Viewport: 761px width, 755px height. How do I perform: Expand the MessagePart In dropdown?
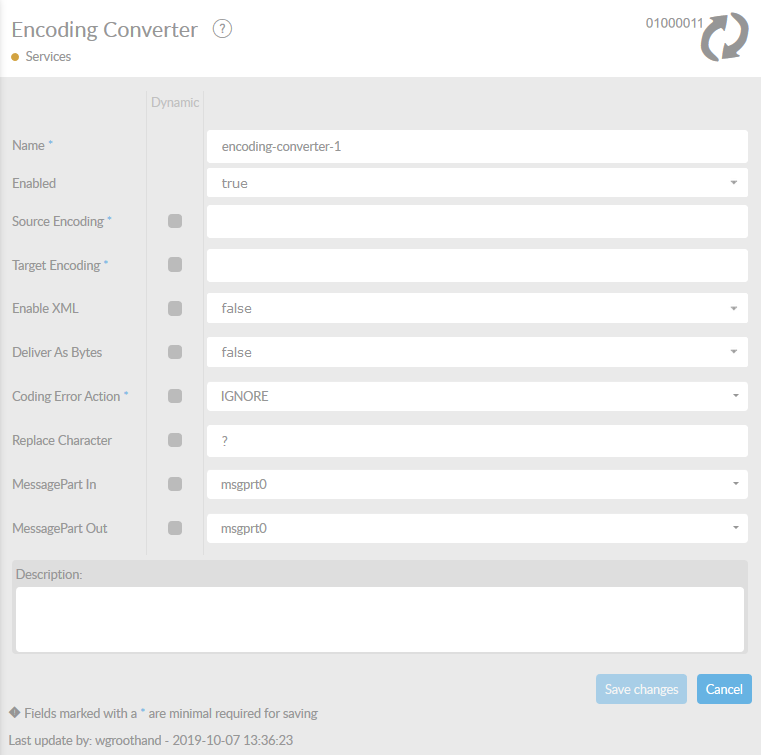(x=477, y=484)
